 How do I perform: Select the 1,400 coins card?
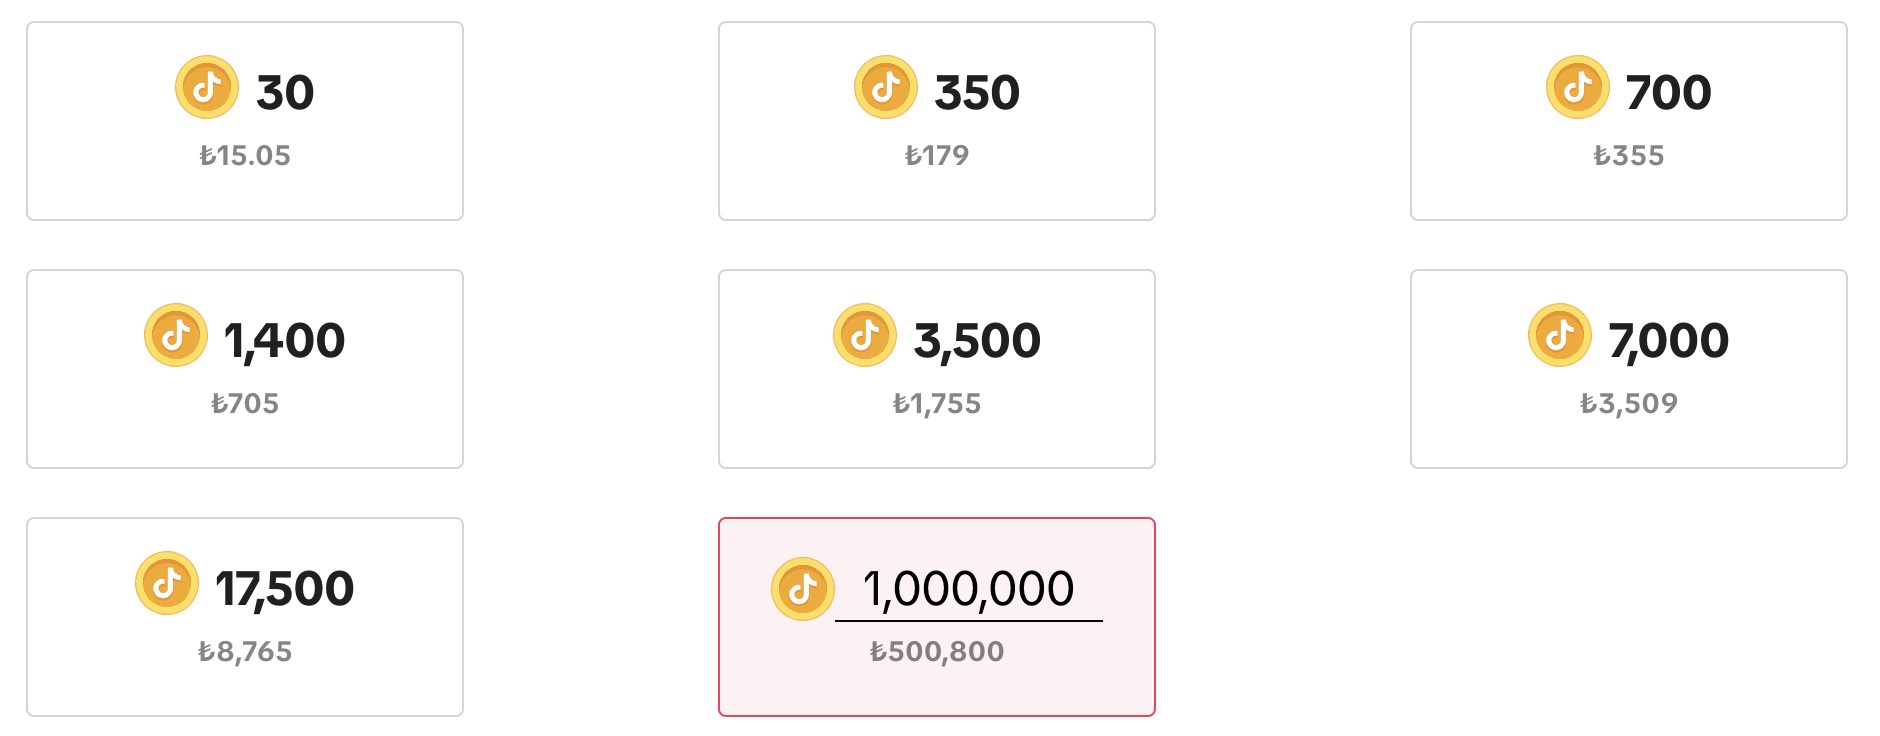(245, 369)
